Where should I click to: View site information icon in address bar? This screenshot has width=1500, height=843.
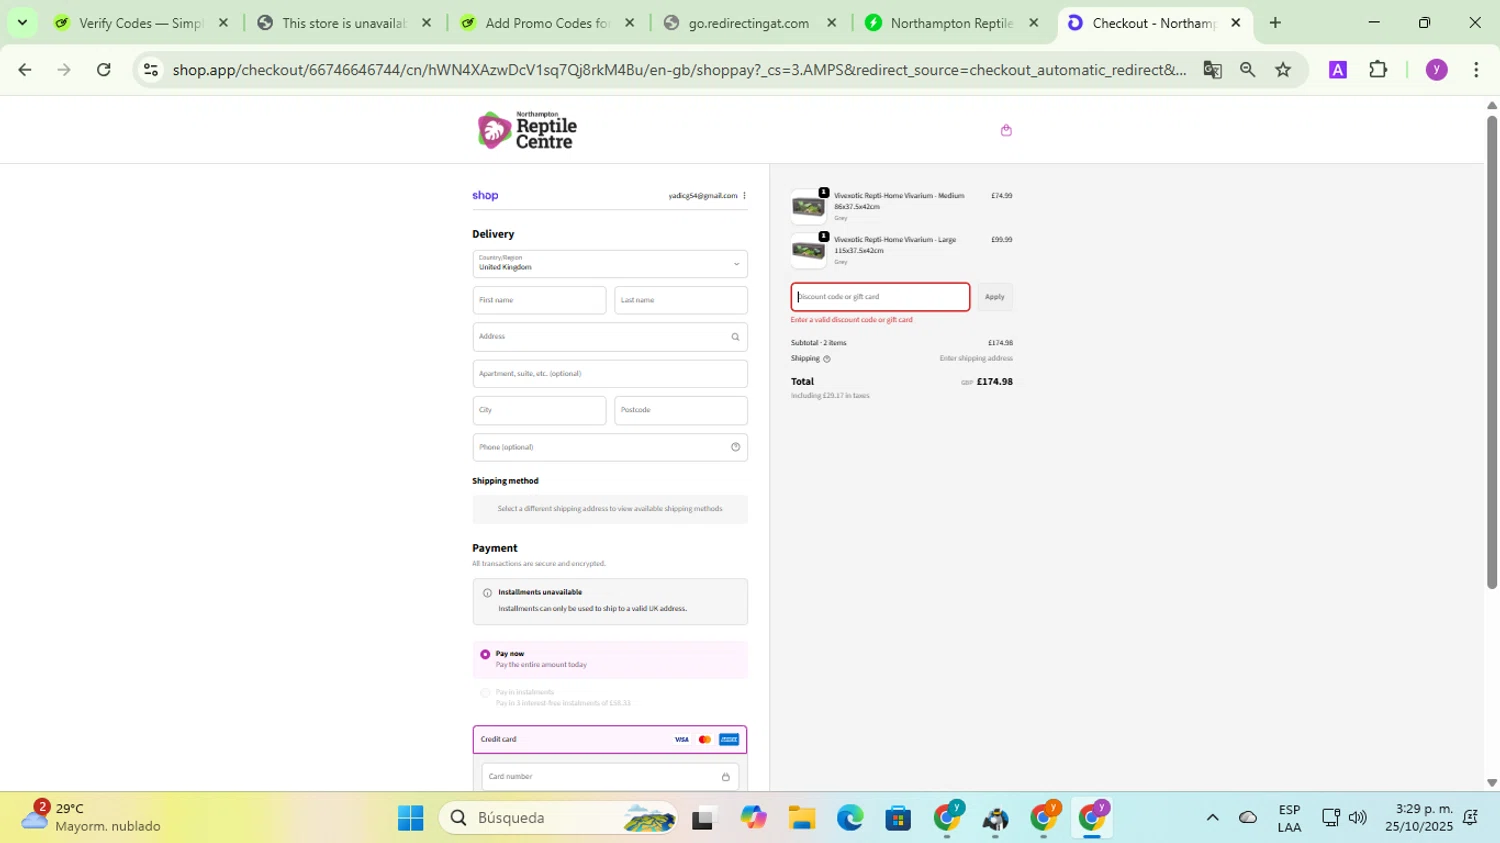[151, 70]
